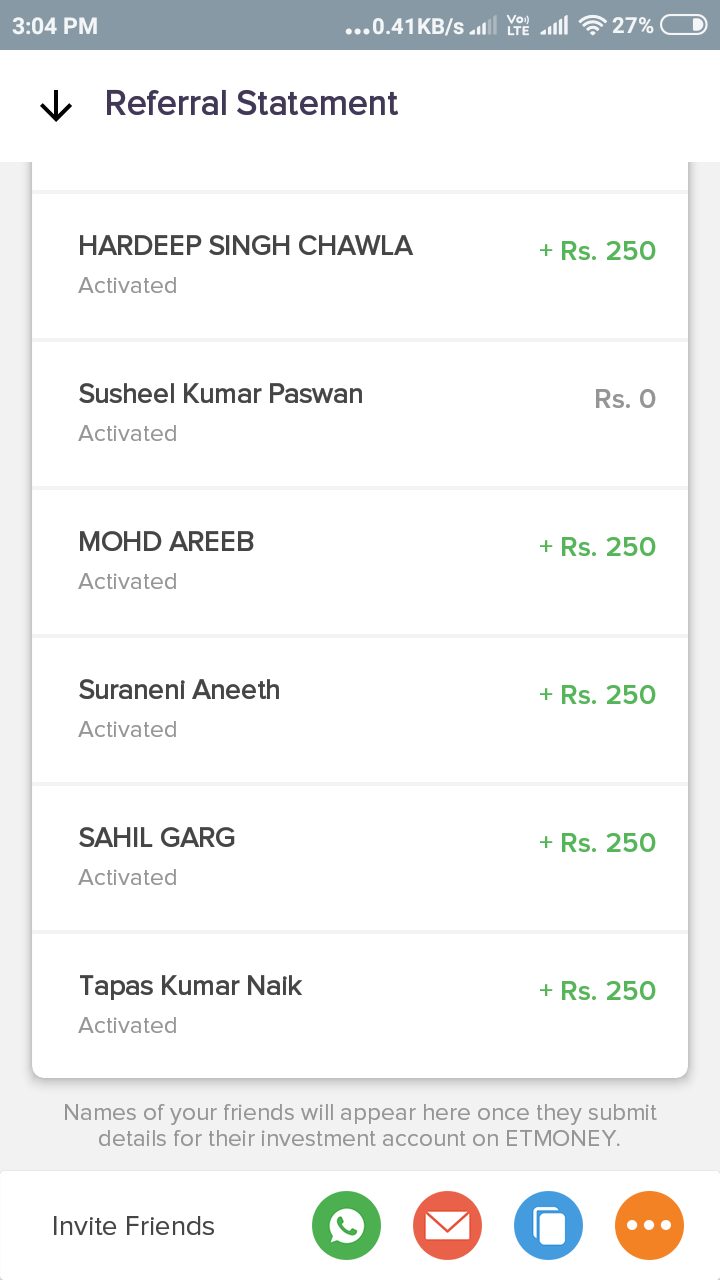Viewport: 720px width, 1280px height.
Task: Tap the battery indicator in status bar
Action: click(x=684, y=26)
